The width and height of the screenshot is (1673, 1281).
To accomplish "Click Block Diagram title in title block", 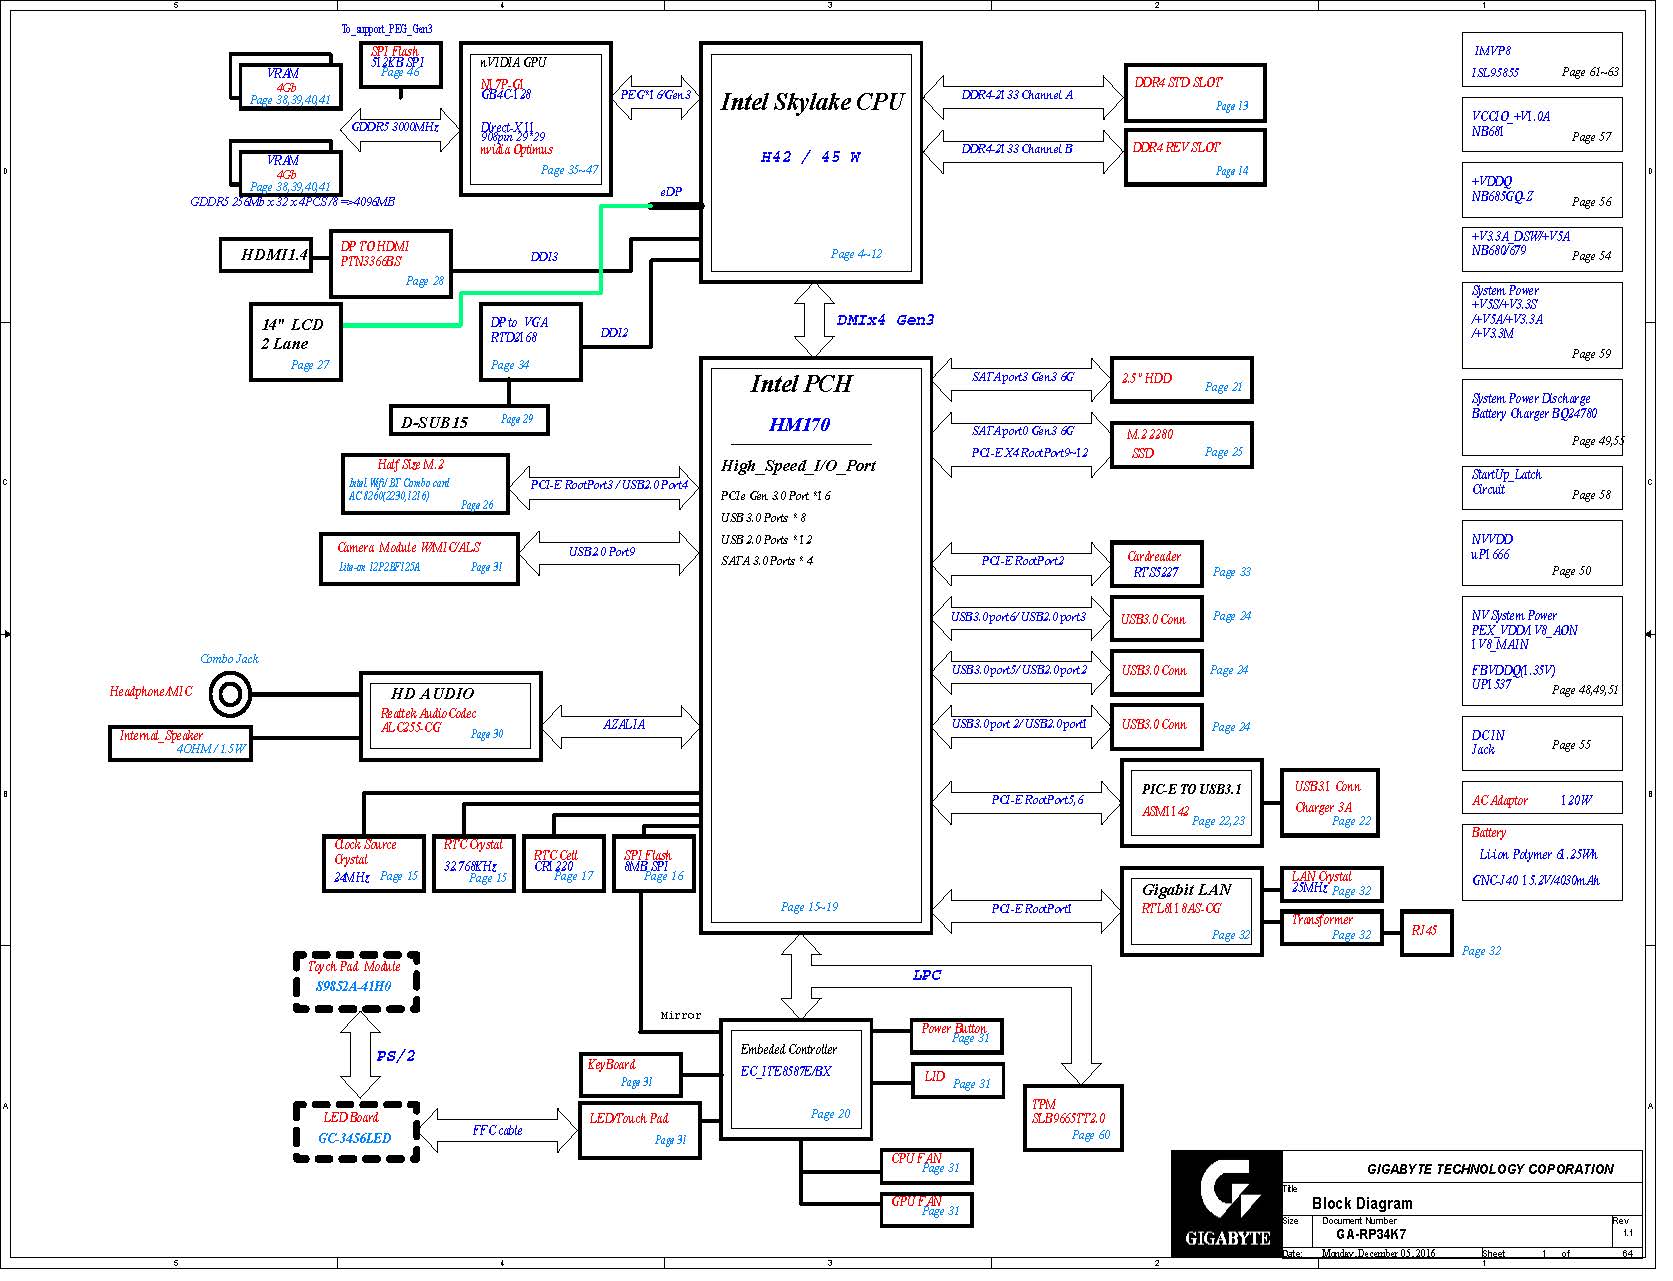I will (x=1362, y=1203).
